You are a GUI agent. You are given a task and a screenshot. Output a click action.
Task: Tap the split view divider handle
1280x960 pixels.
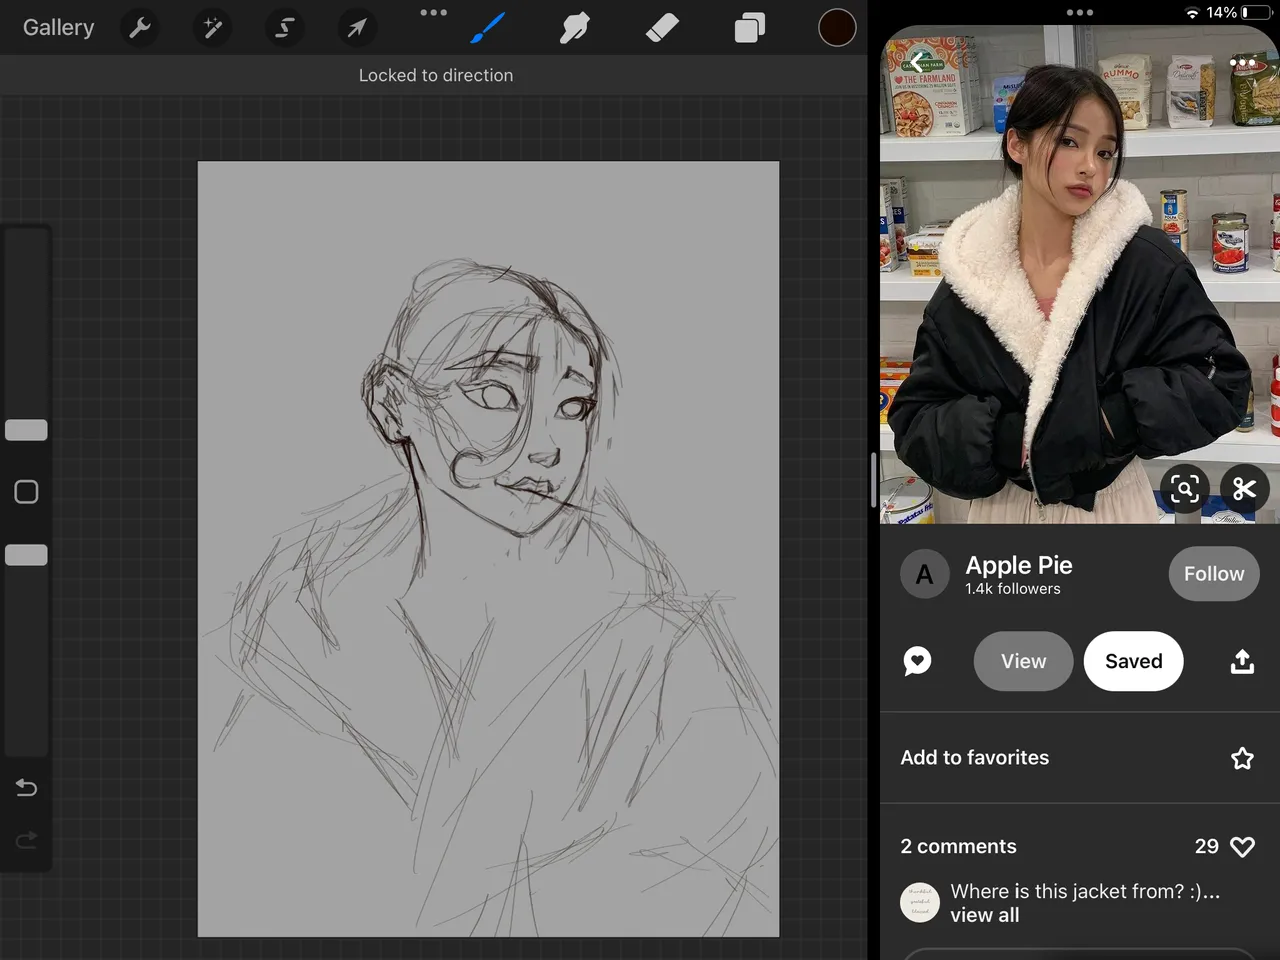click(x=874, y=480)
